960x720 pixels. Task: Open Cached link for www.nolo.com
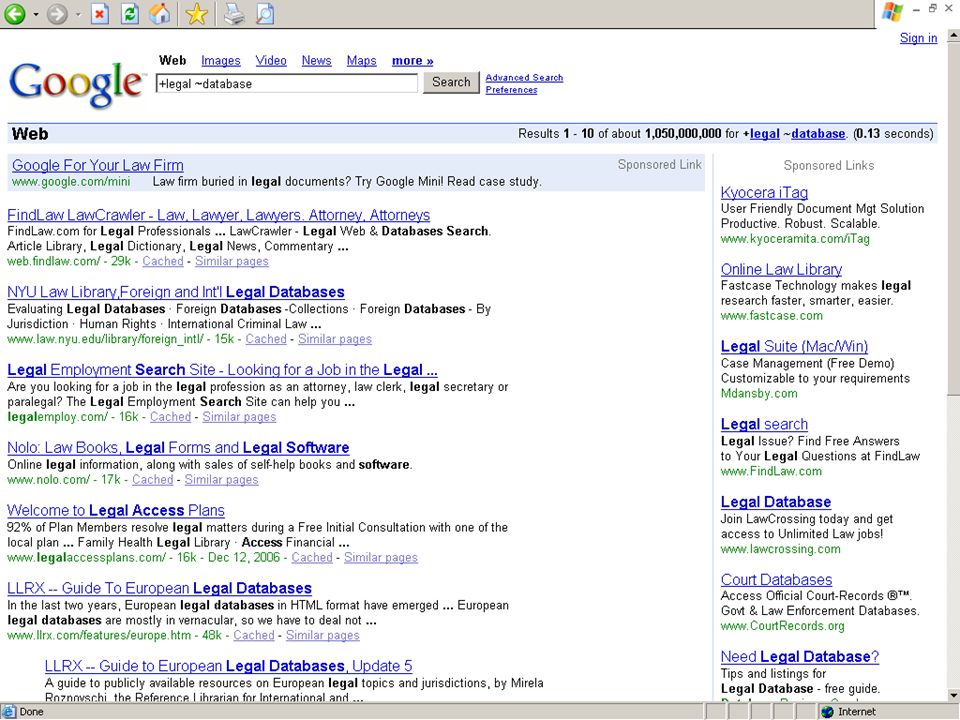coord(152,479)
